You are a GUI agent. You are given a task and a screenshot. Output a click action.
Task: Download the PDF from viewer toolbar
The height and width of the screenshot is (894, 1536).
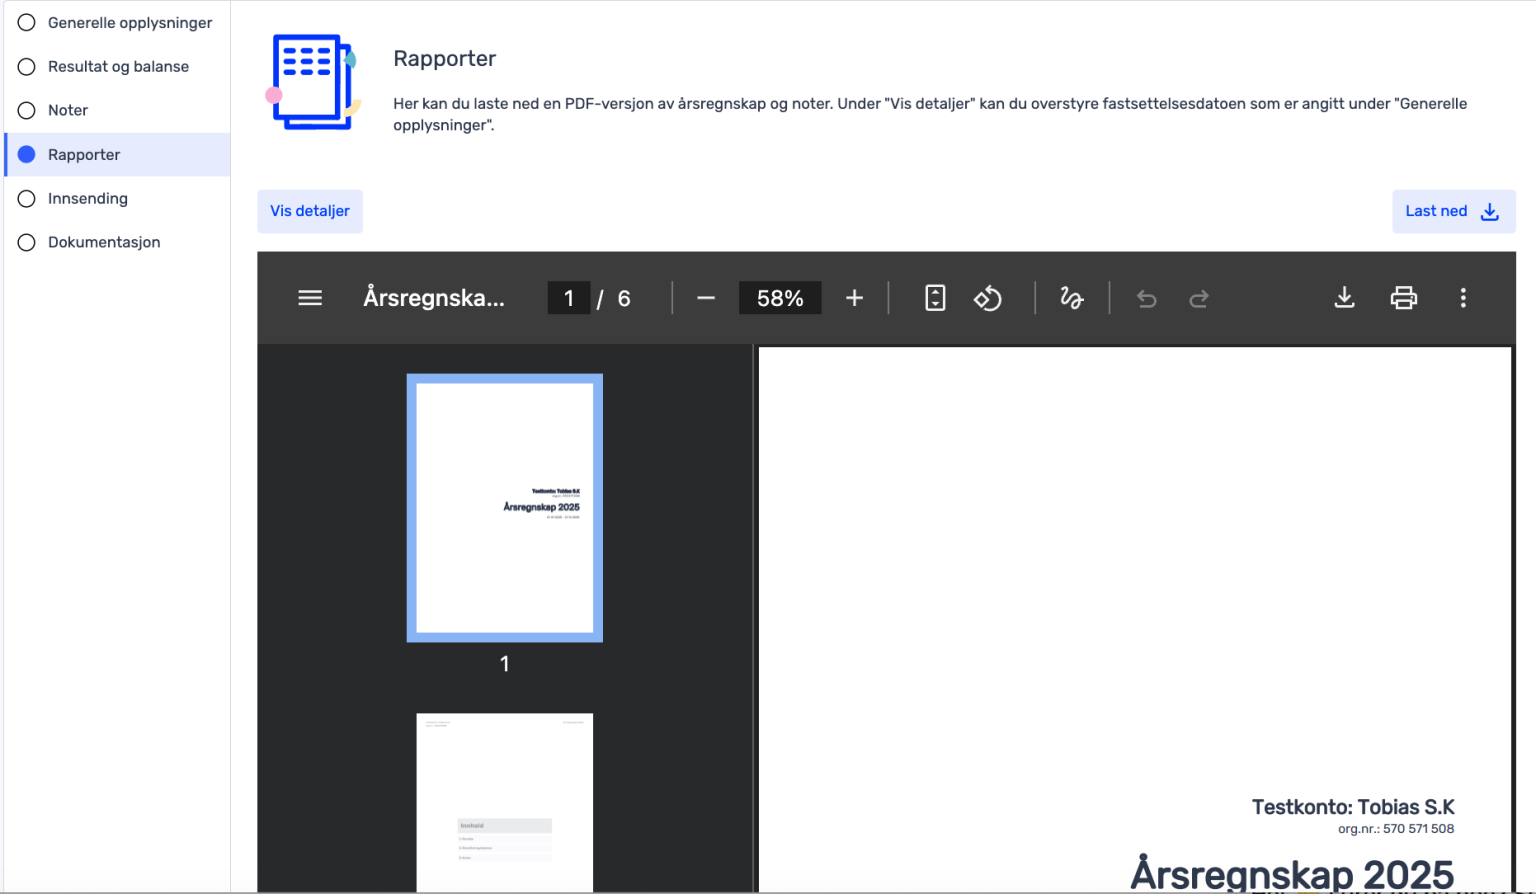[x=1344, y=298]
